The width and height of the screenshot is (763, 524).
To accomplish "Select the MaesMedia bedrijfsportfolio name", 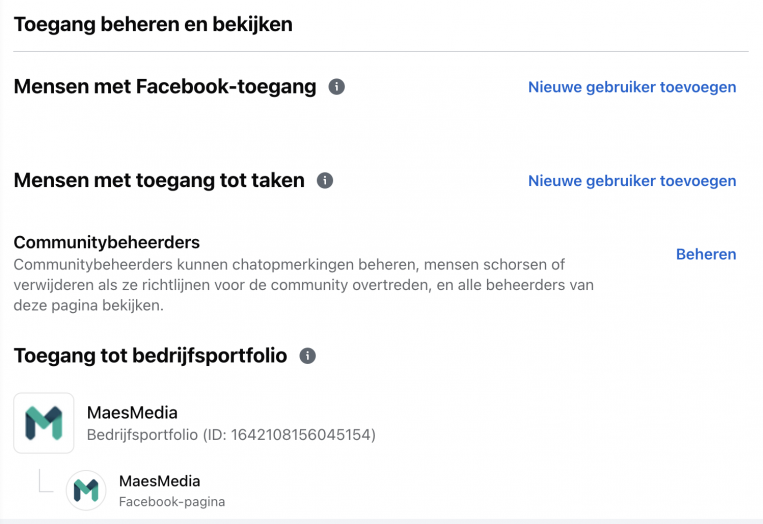I will click(132, 413).
